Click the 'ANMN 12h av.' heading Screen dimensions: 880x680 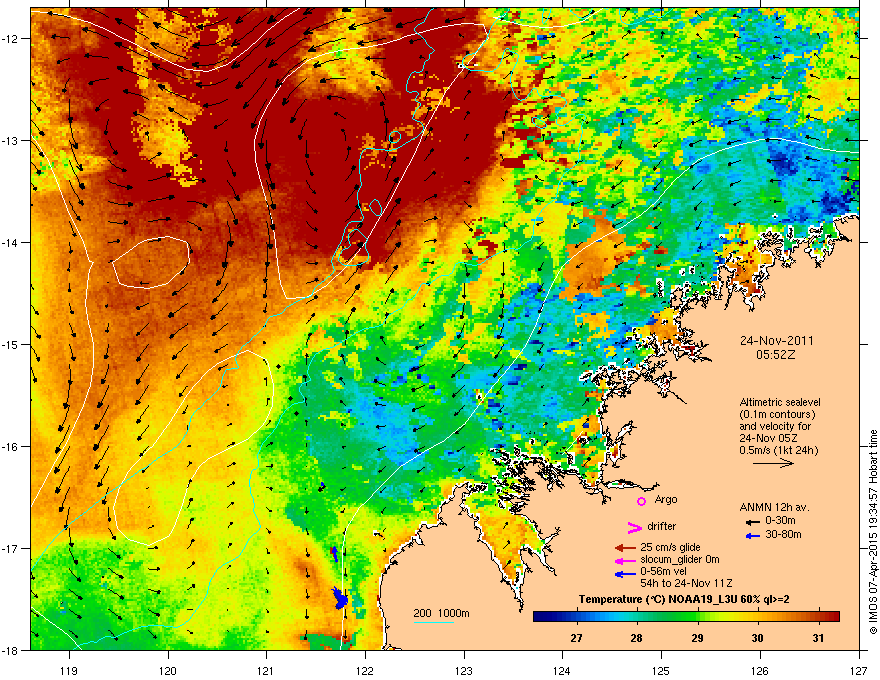tap(774, 507)
